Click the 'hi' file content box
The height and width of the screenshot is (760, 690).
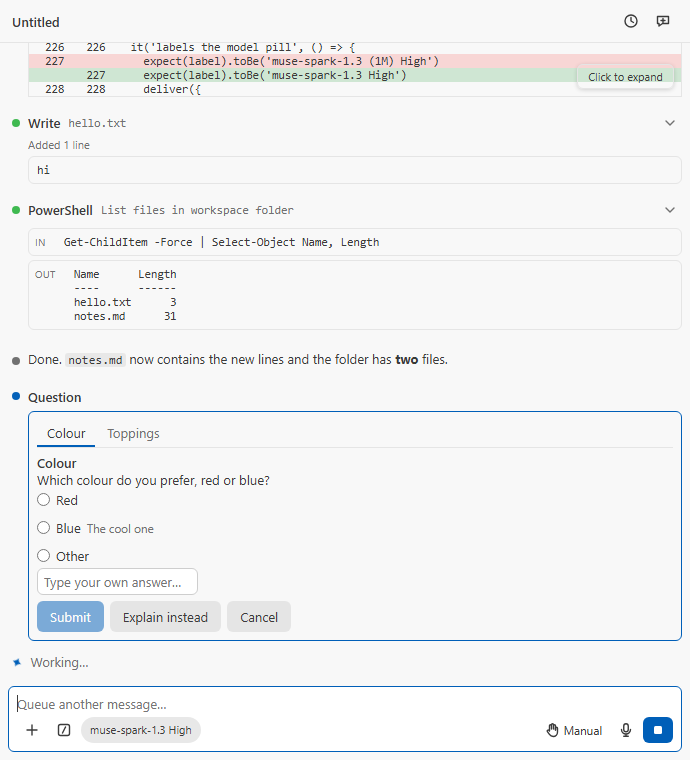(x=355, y=170)
